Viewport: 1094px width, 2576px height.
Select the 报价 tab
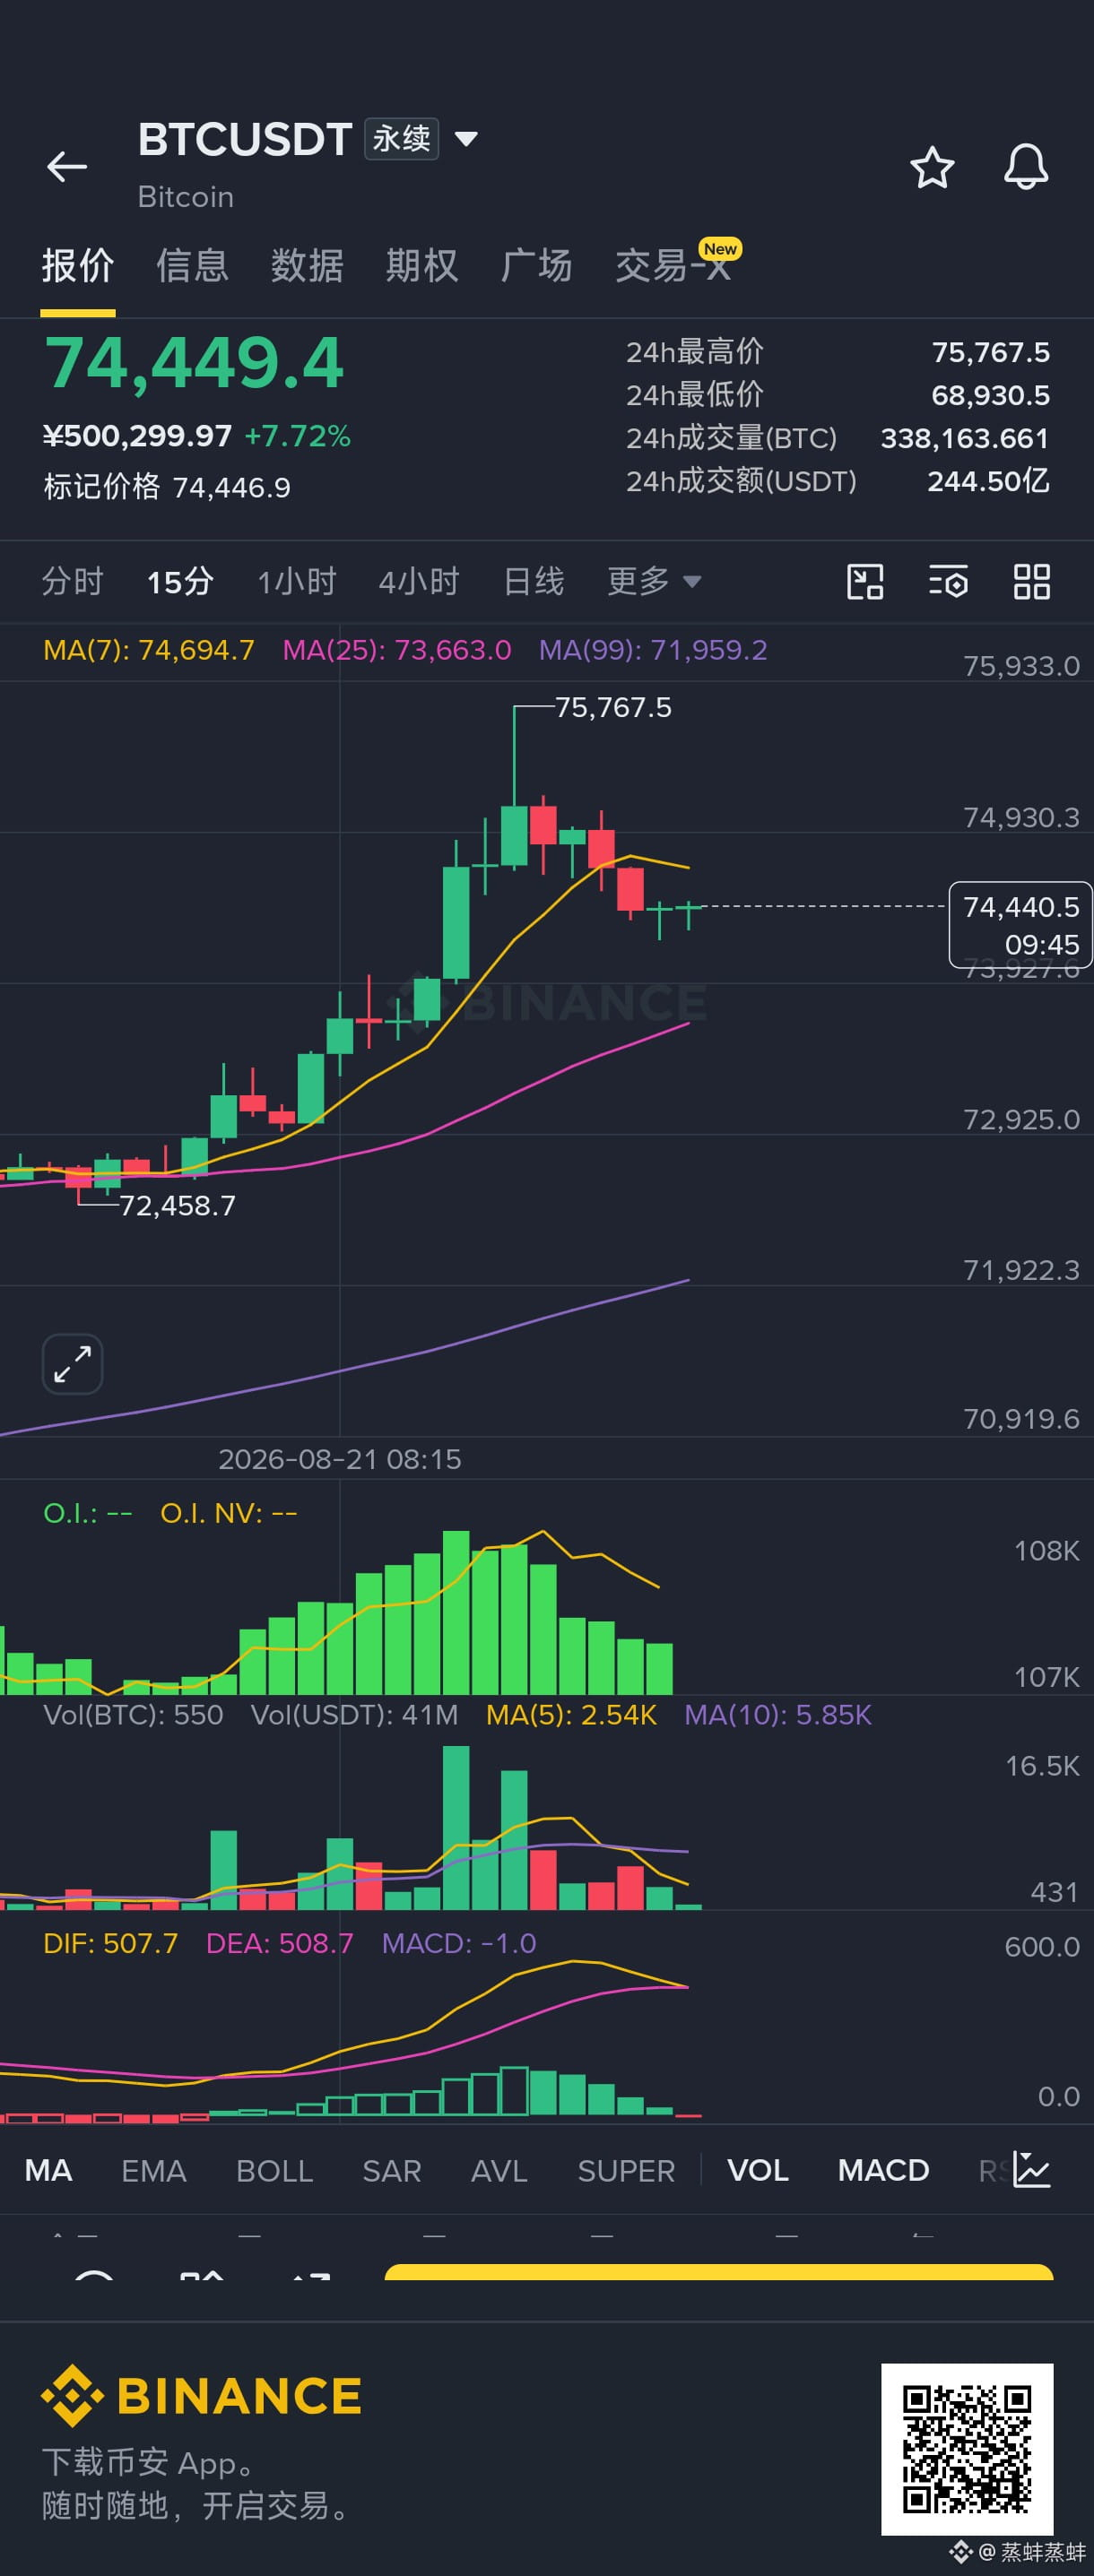pyautogui.click(x=78, y=266)
